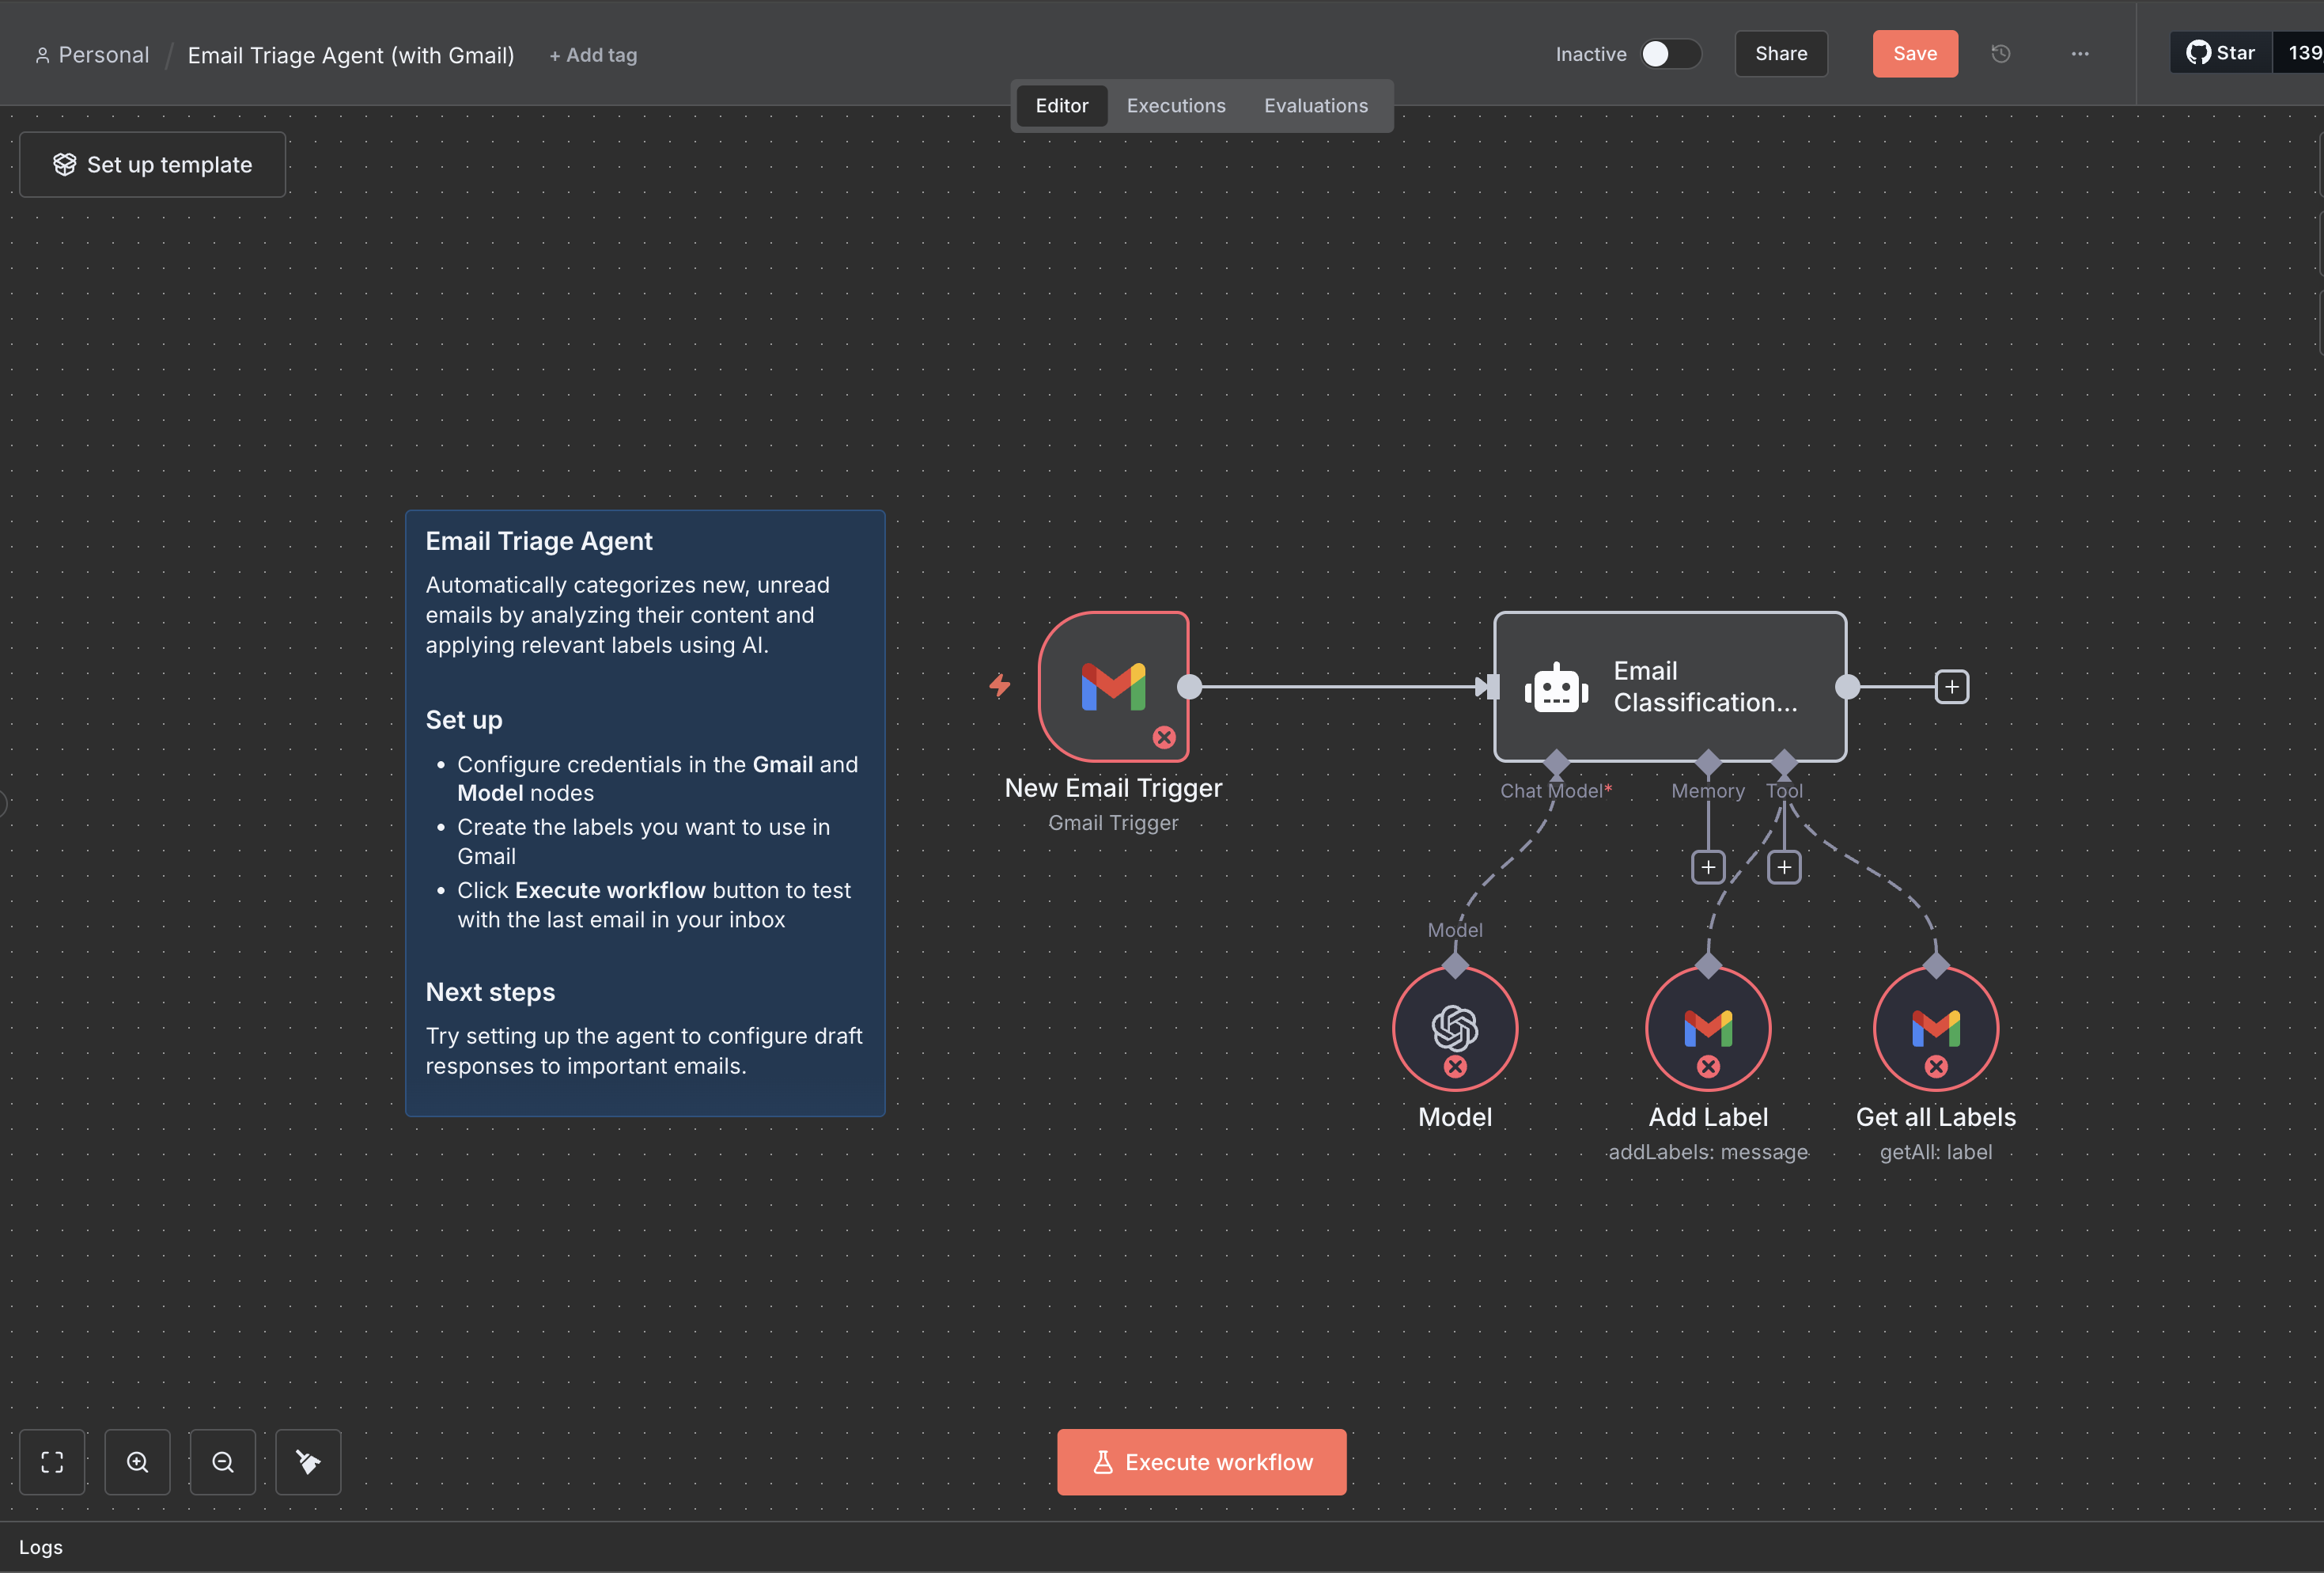Click Add tag next to workflow name

[593, 56]
